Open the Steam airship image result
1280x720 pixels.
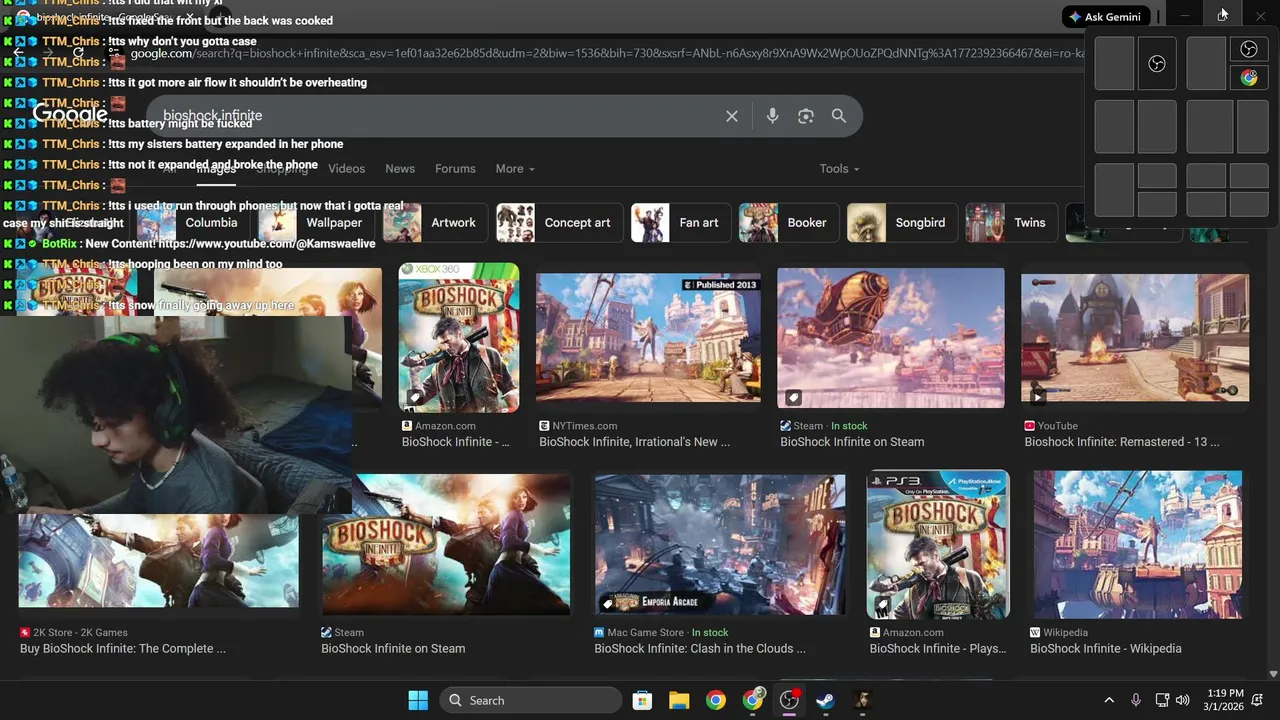(x=891, y=338)
